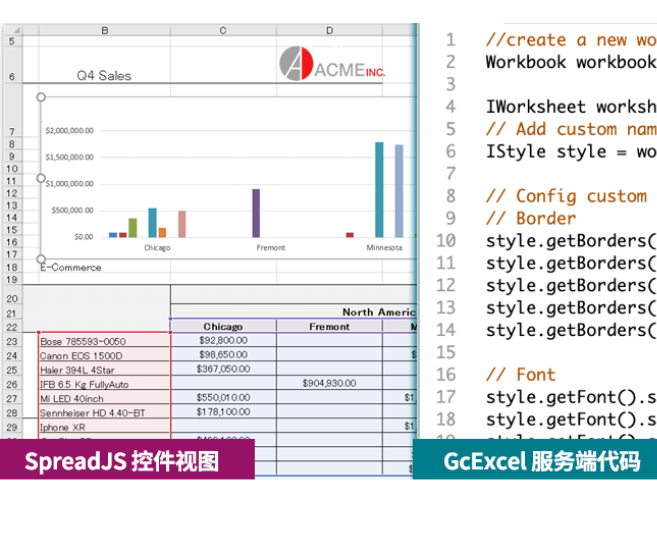
Task: Click the Canon EOS 1500D cell
Action: pyautogui.click(x=104, y=355)
